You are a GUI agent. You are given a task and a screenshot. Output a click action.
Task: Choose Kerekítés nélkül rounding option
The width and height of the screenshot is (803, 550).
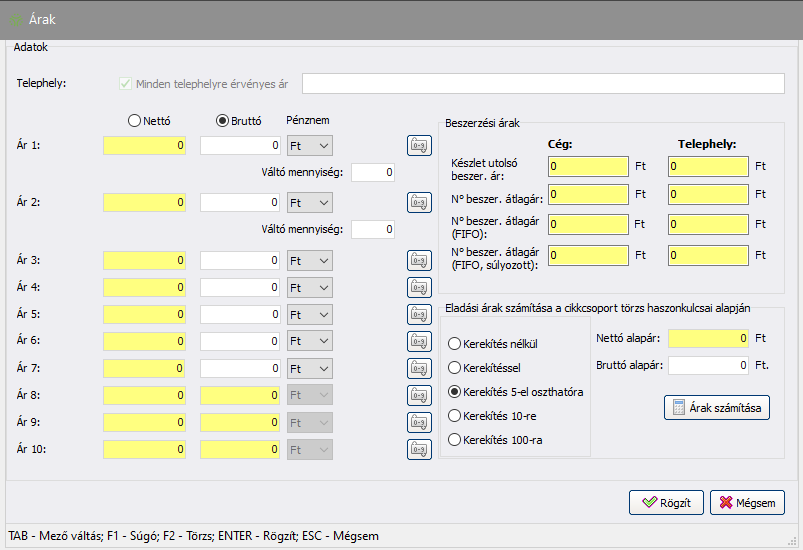(455, 344)
